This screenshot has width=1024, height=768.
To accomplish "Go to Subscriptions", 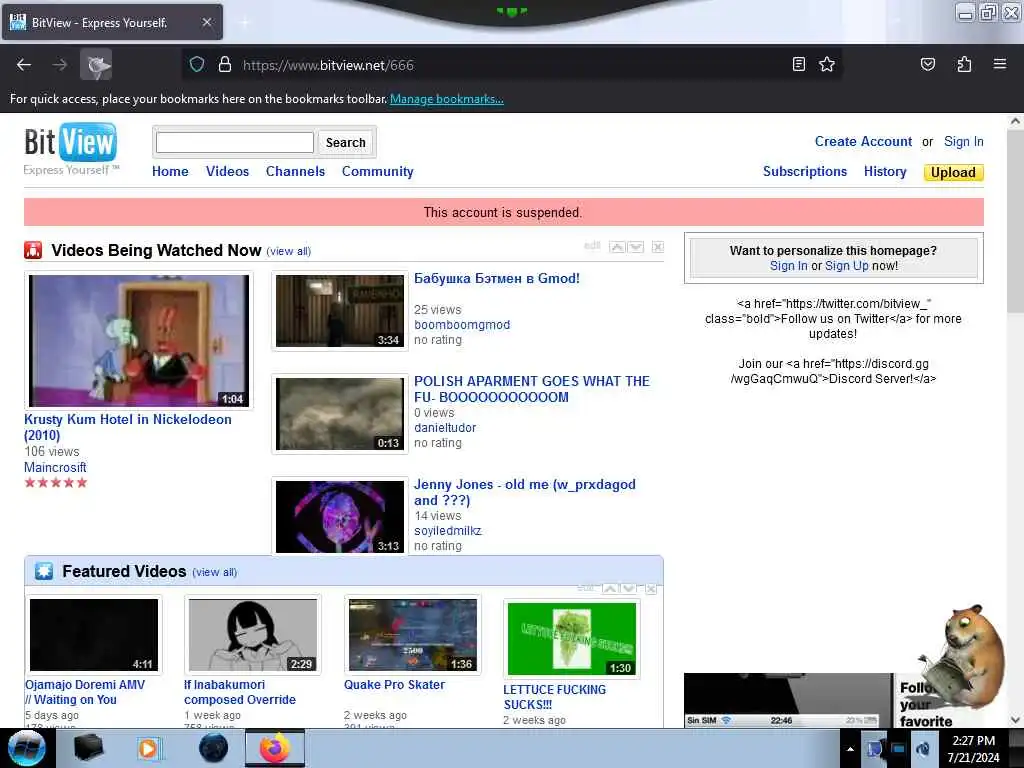I will (805, 171).
